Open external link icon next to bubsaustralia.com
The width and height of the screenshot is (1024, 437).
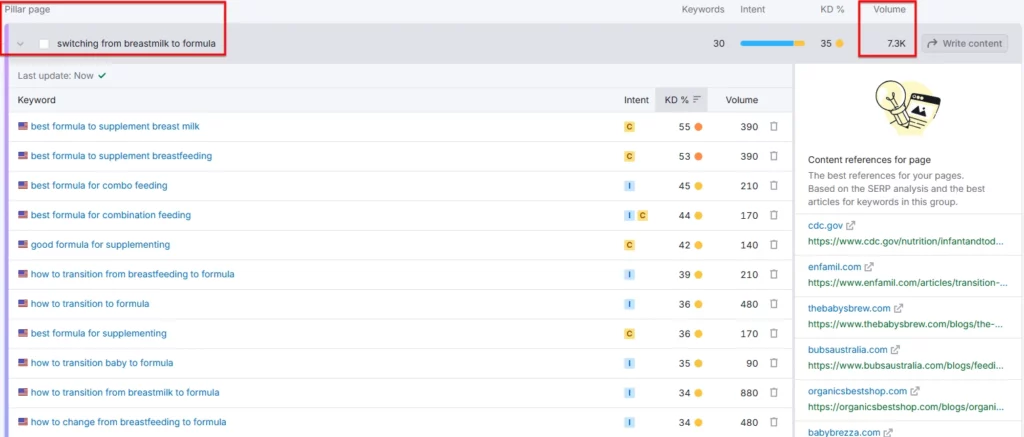tap(895, 349)
